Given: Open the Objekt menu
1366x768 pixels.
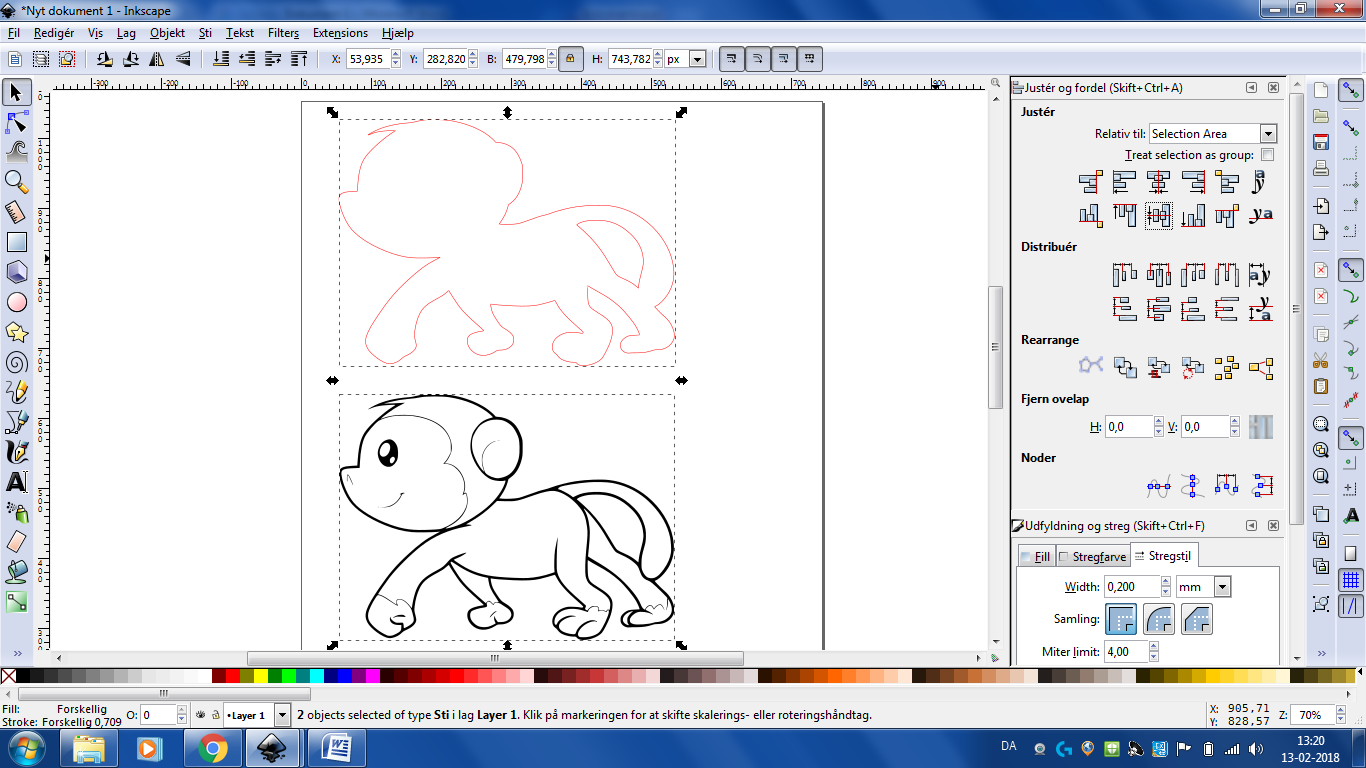Looking at the screenshot, I should click(x=167, y=33).
